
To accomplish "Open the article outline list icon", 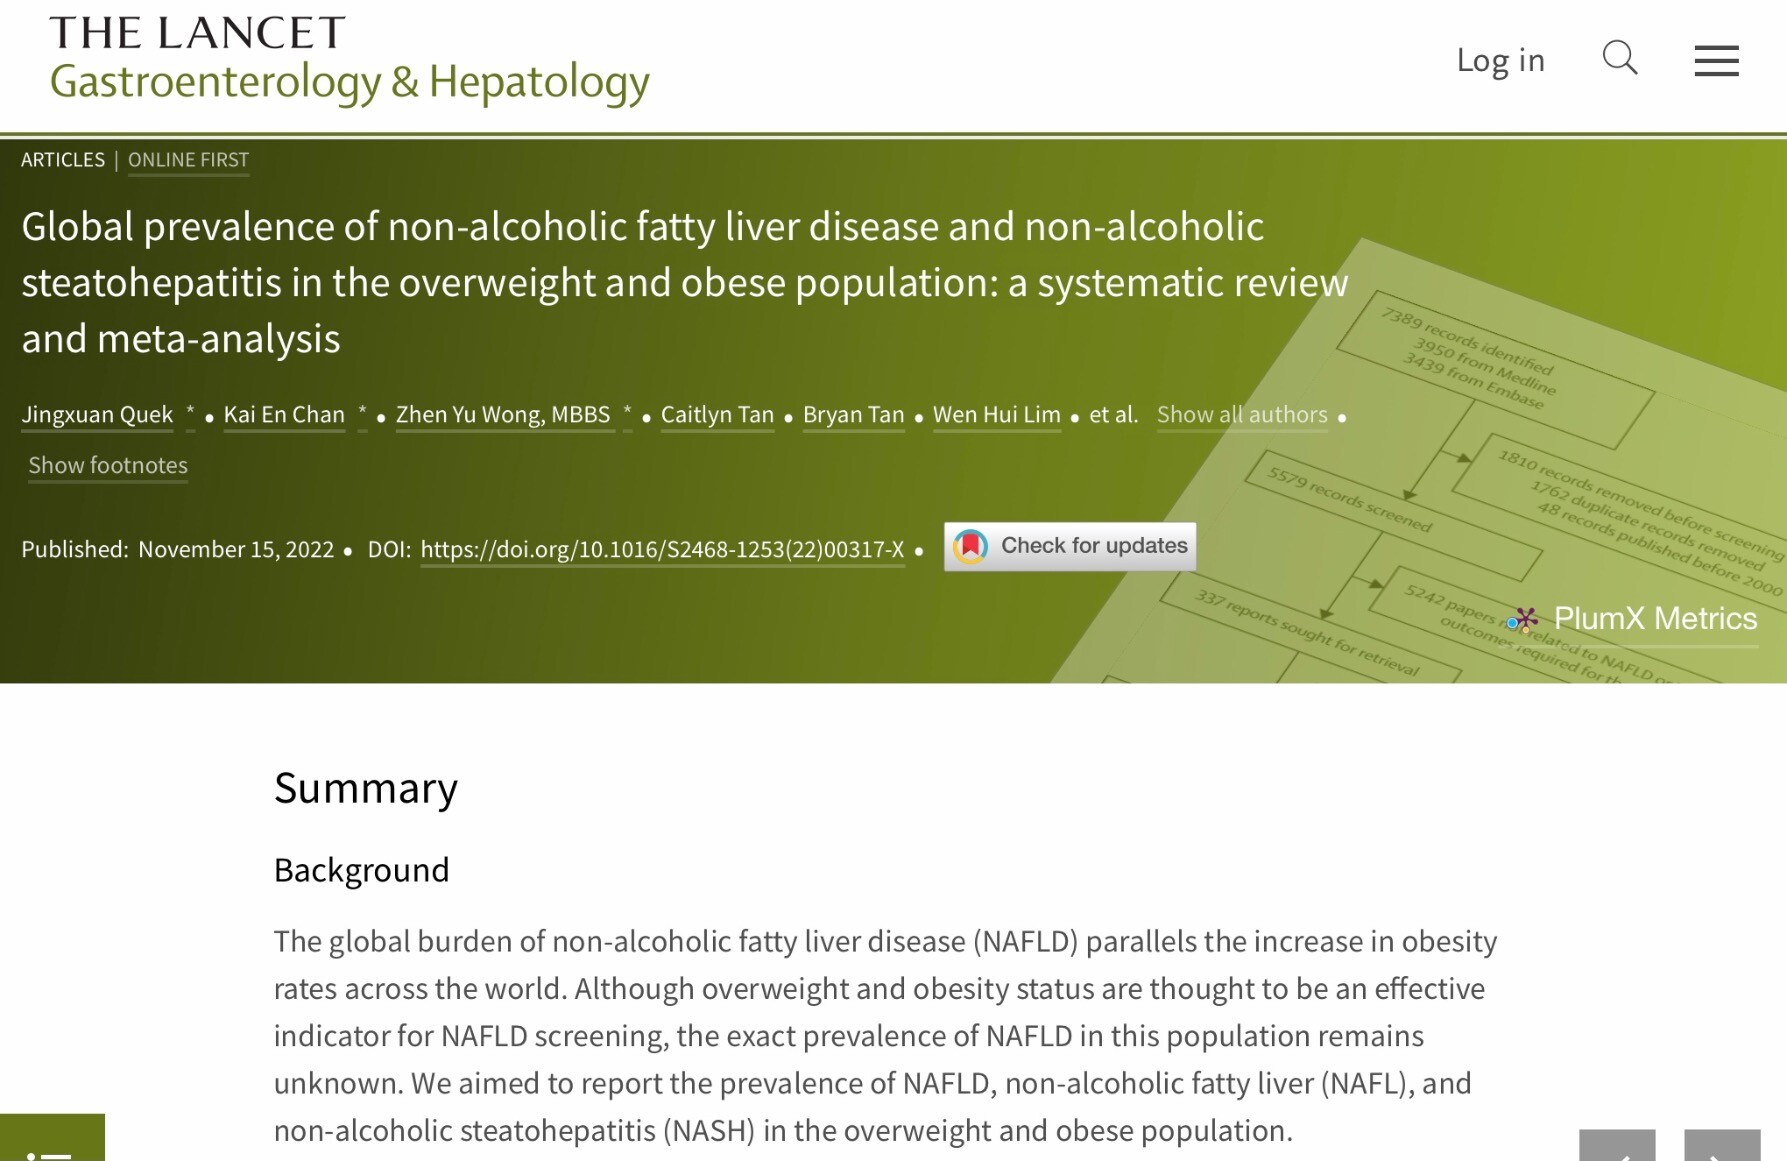I will tap(50, 1145).
